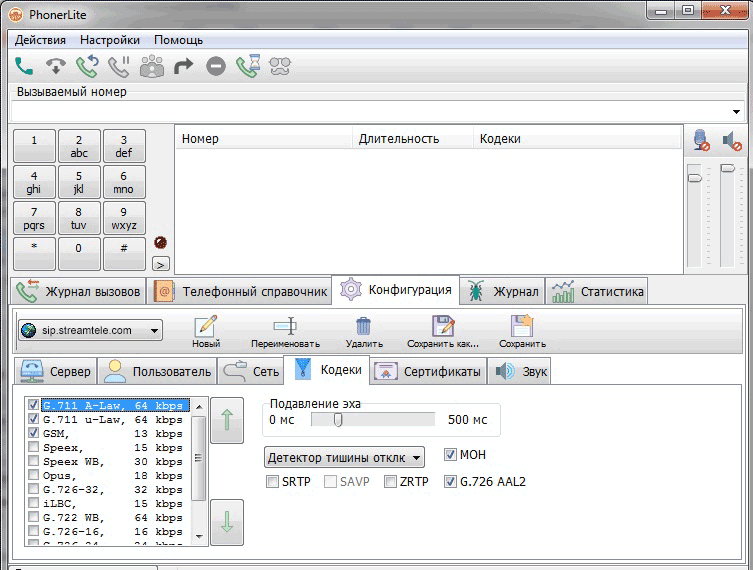Click the Сохранить button
Image resolution: width=753 pixels, height=570 pixels.
(x=522, y=331)
